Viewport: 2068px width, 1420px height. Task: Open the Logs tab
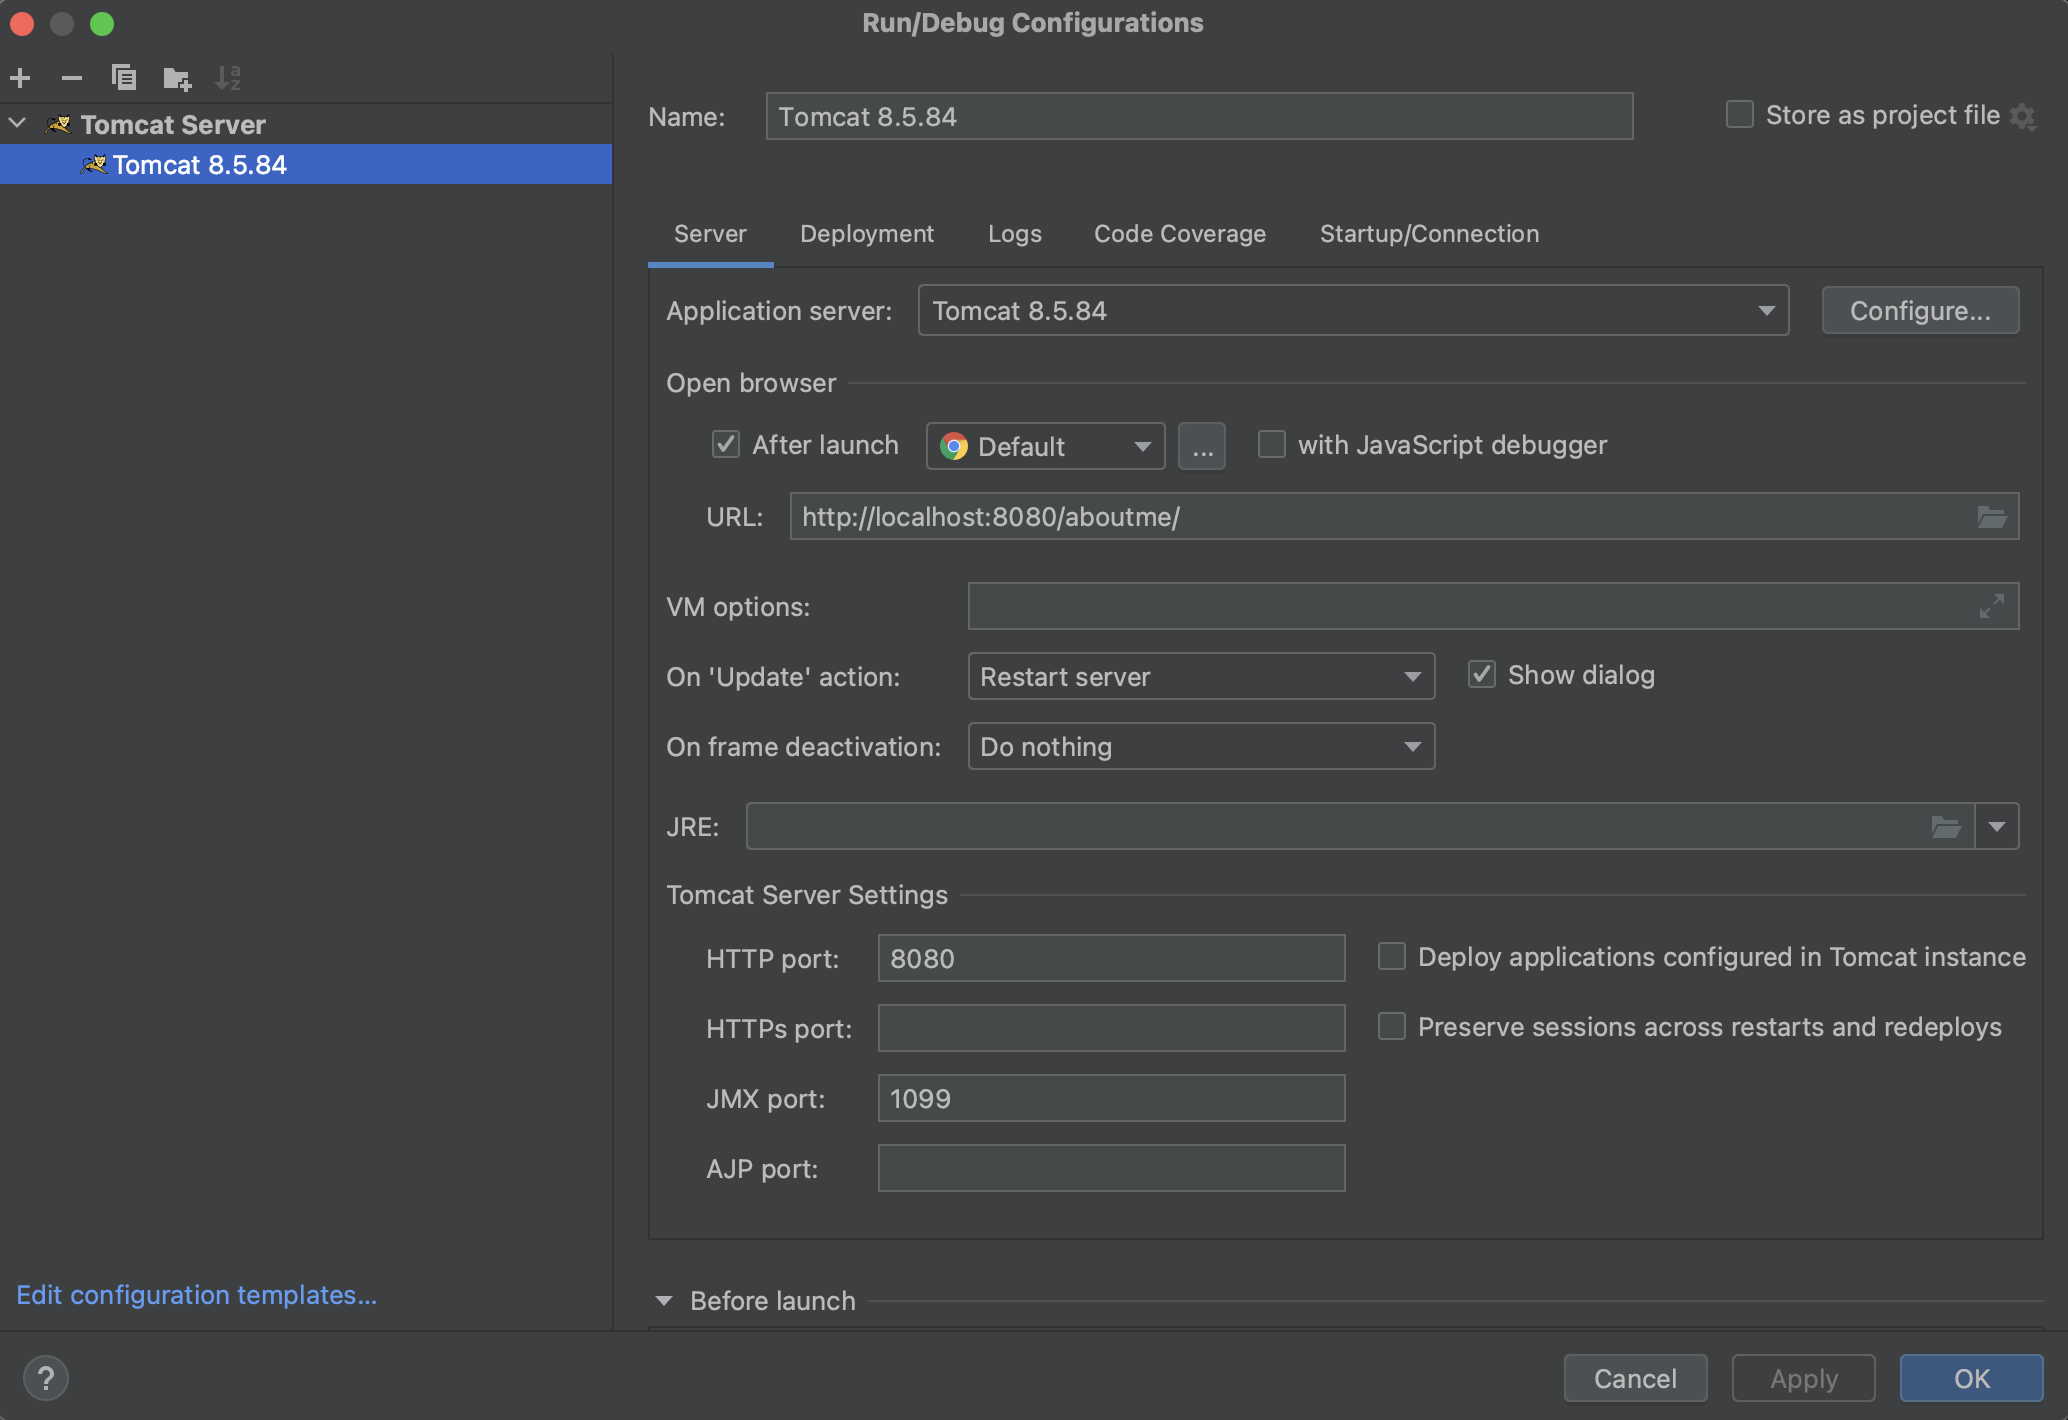coord(1015,234)
